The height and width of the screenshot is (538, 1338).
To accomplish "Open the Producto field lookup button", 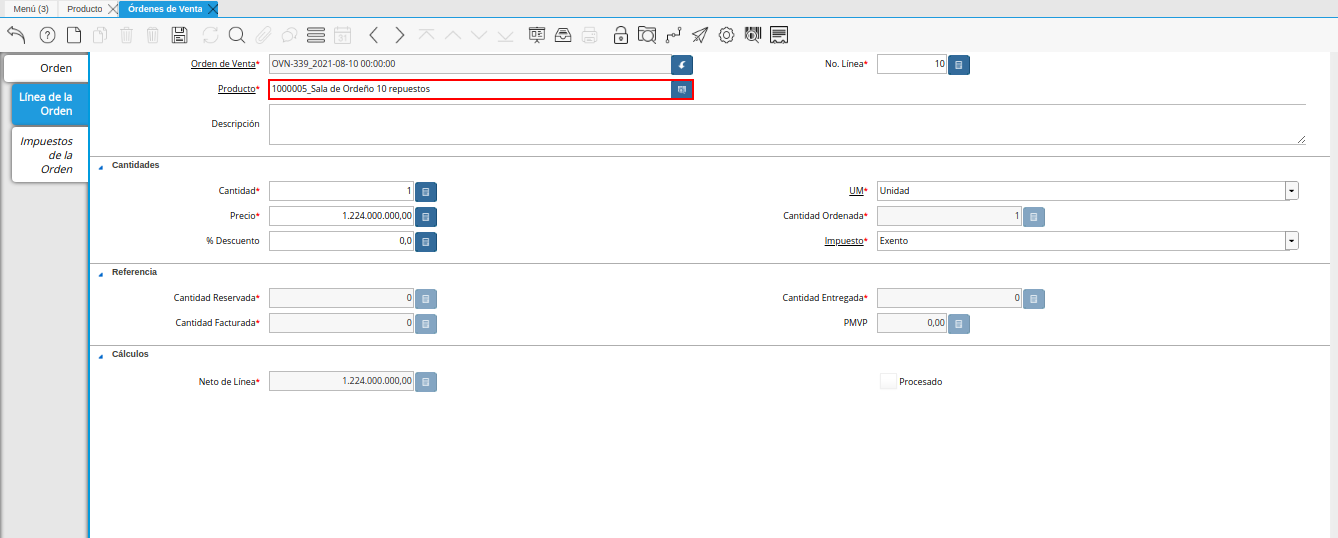I will click(x=681, y=89).
